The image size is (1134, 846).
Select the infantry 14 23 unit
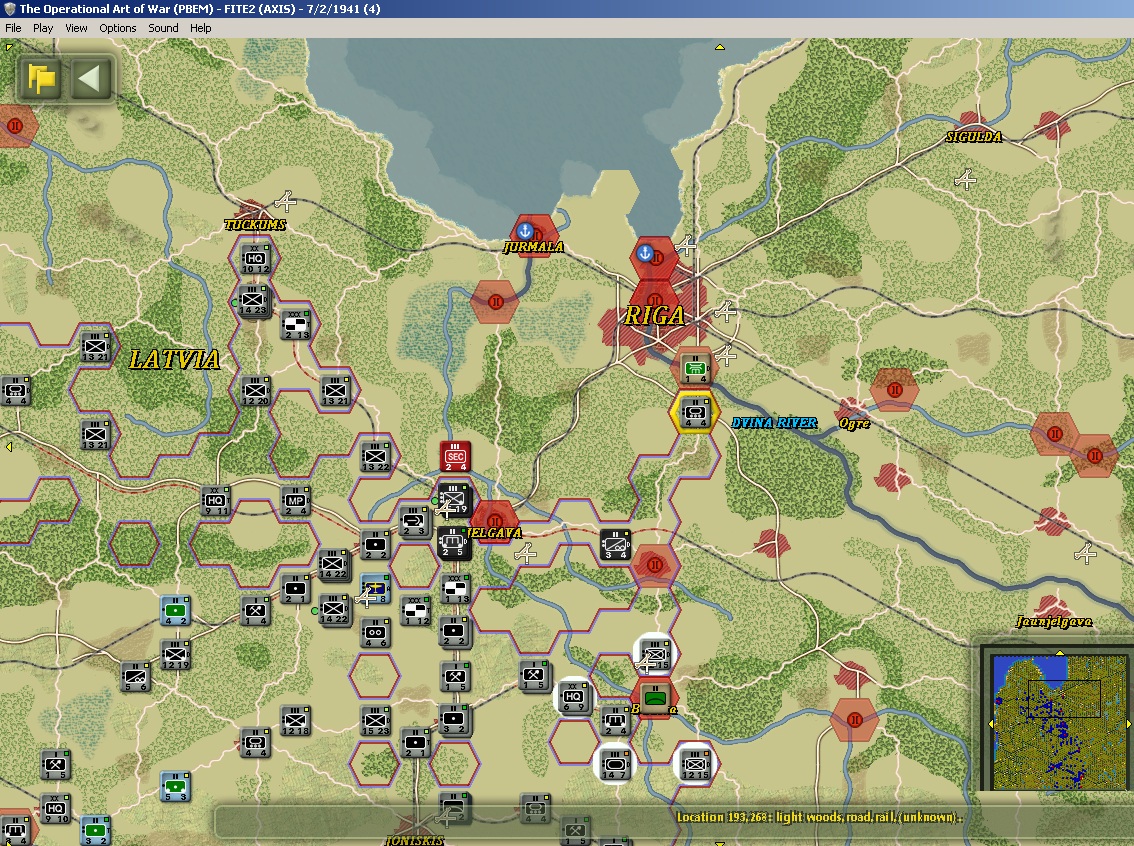pos(253,299)
